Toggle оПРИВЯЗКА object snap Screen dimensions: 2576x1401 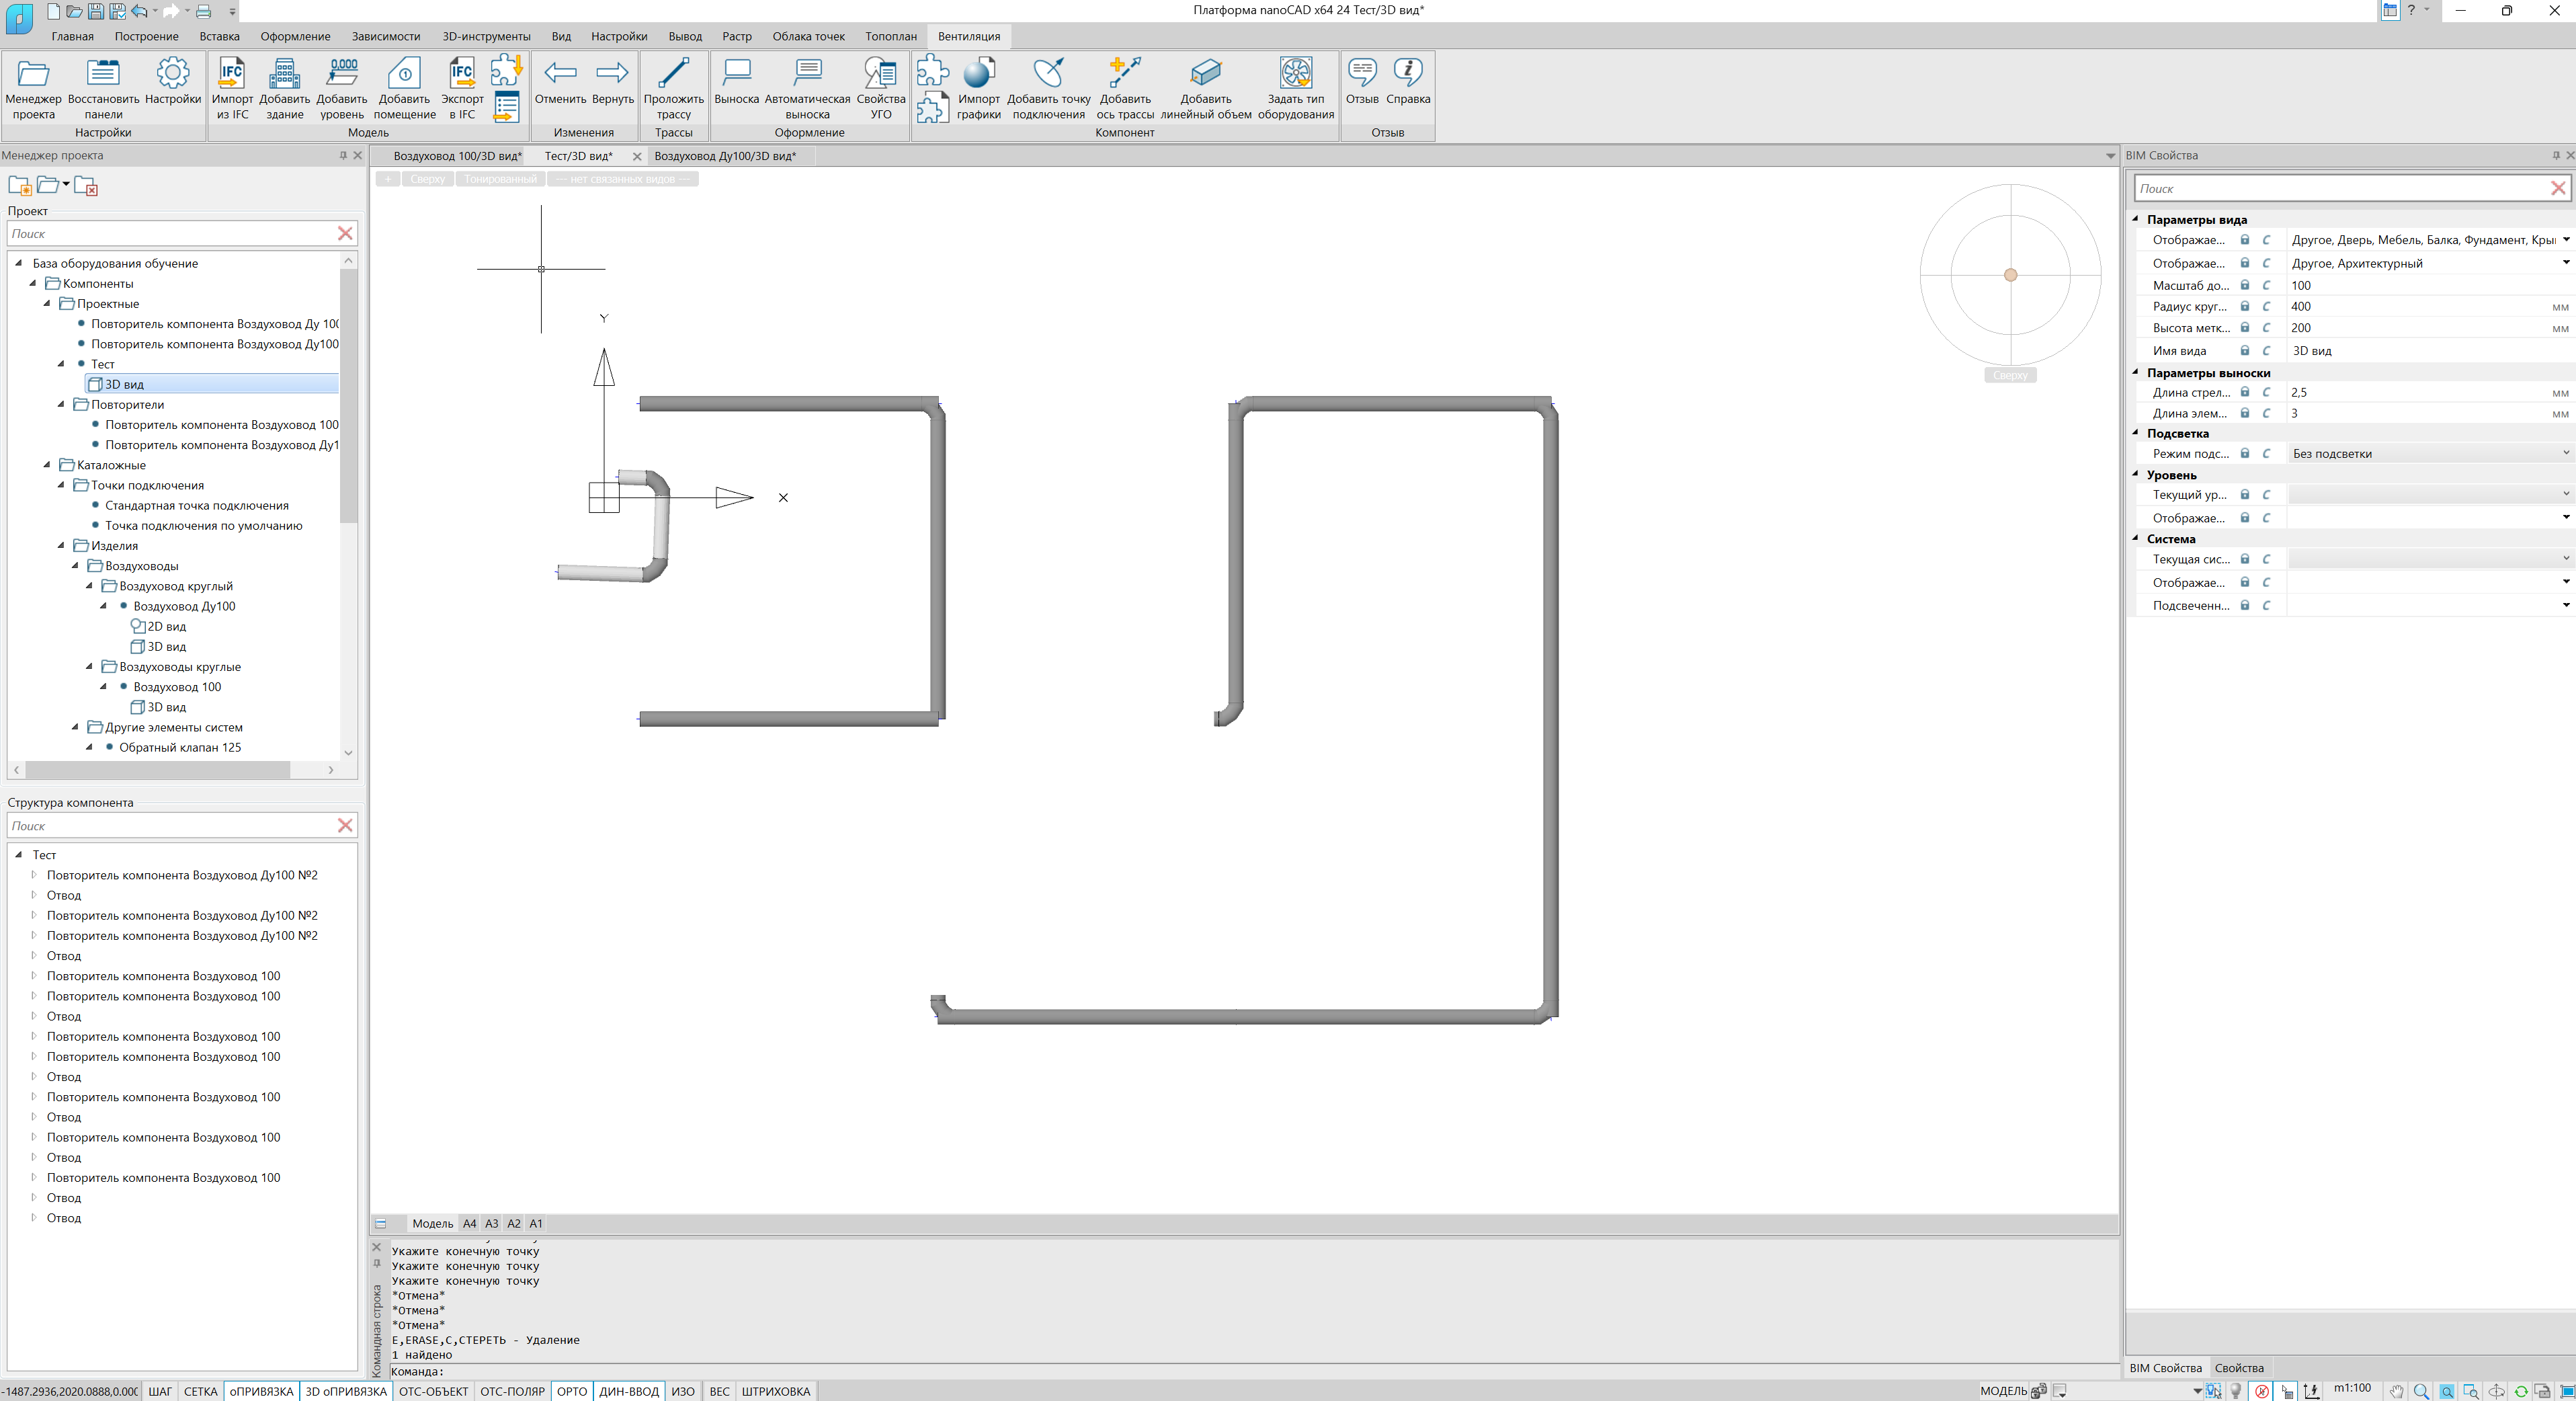coord(261,1391)
